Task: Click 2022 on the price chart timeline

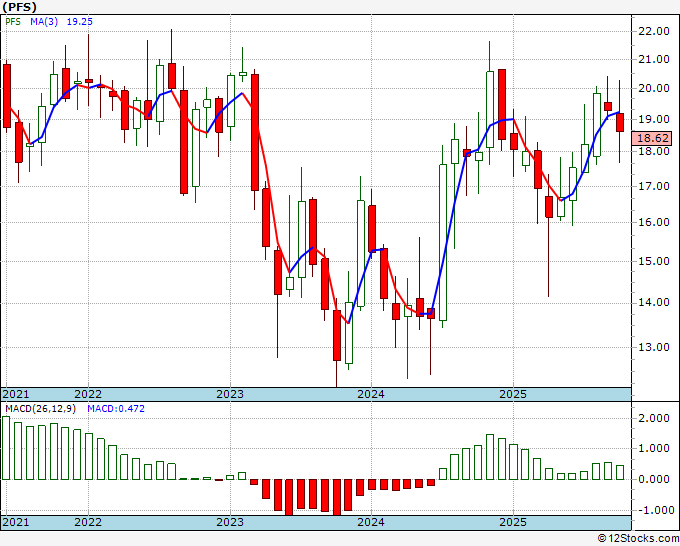Action: coord(88,394)
